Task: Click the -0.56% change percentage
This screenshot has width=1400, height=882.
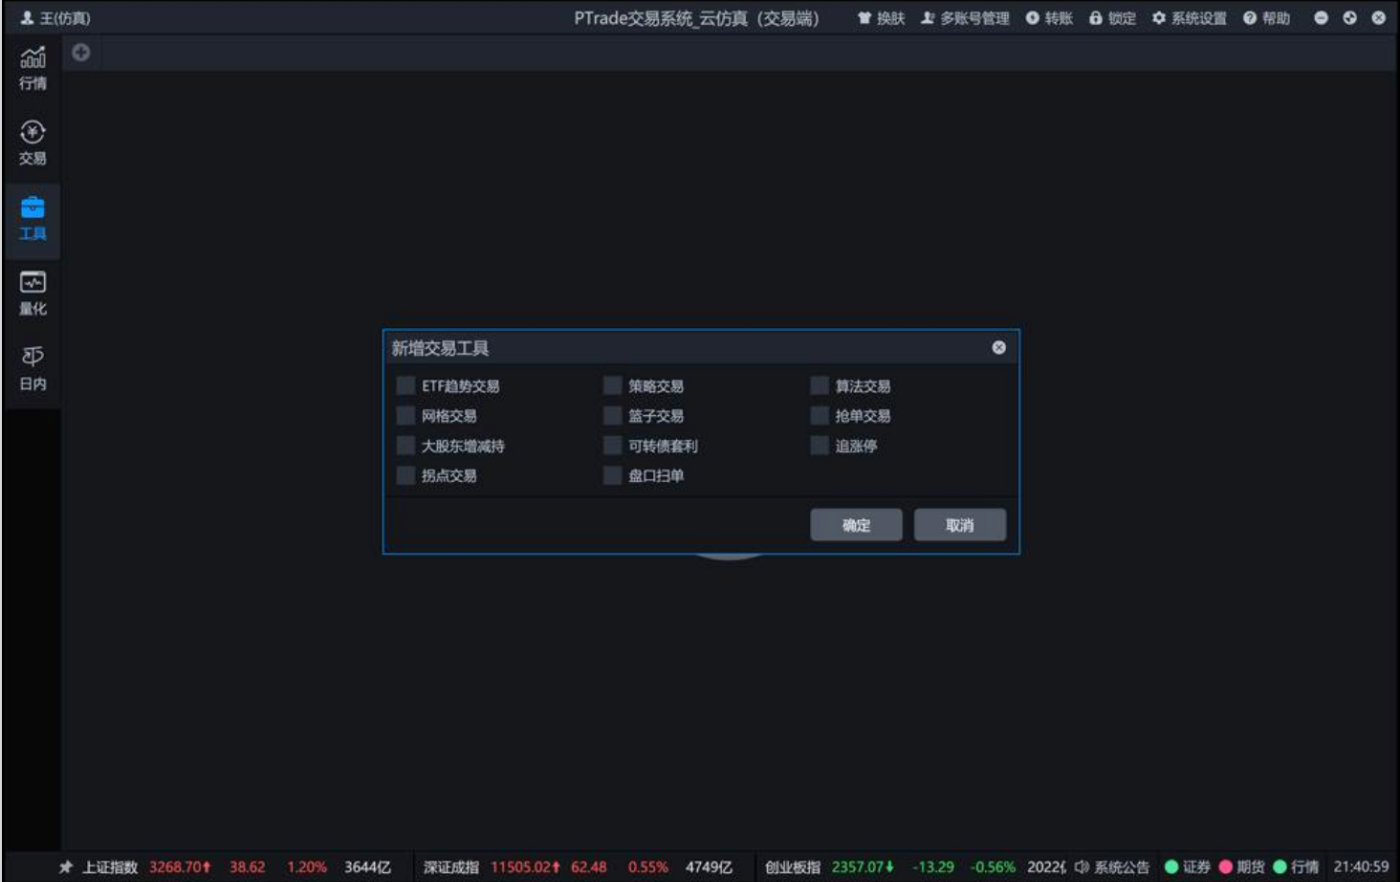Action: coord(993,867)
